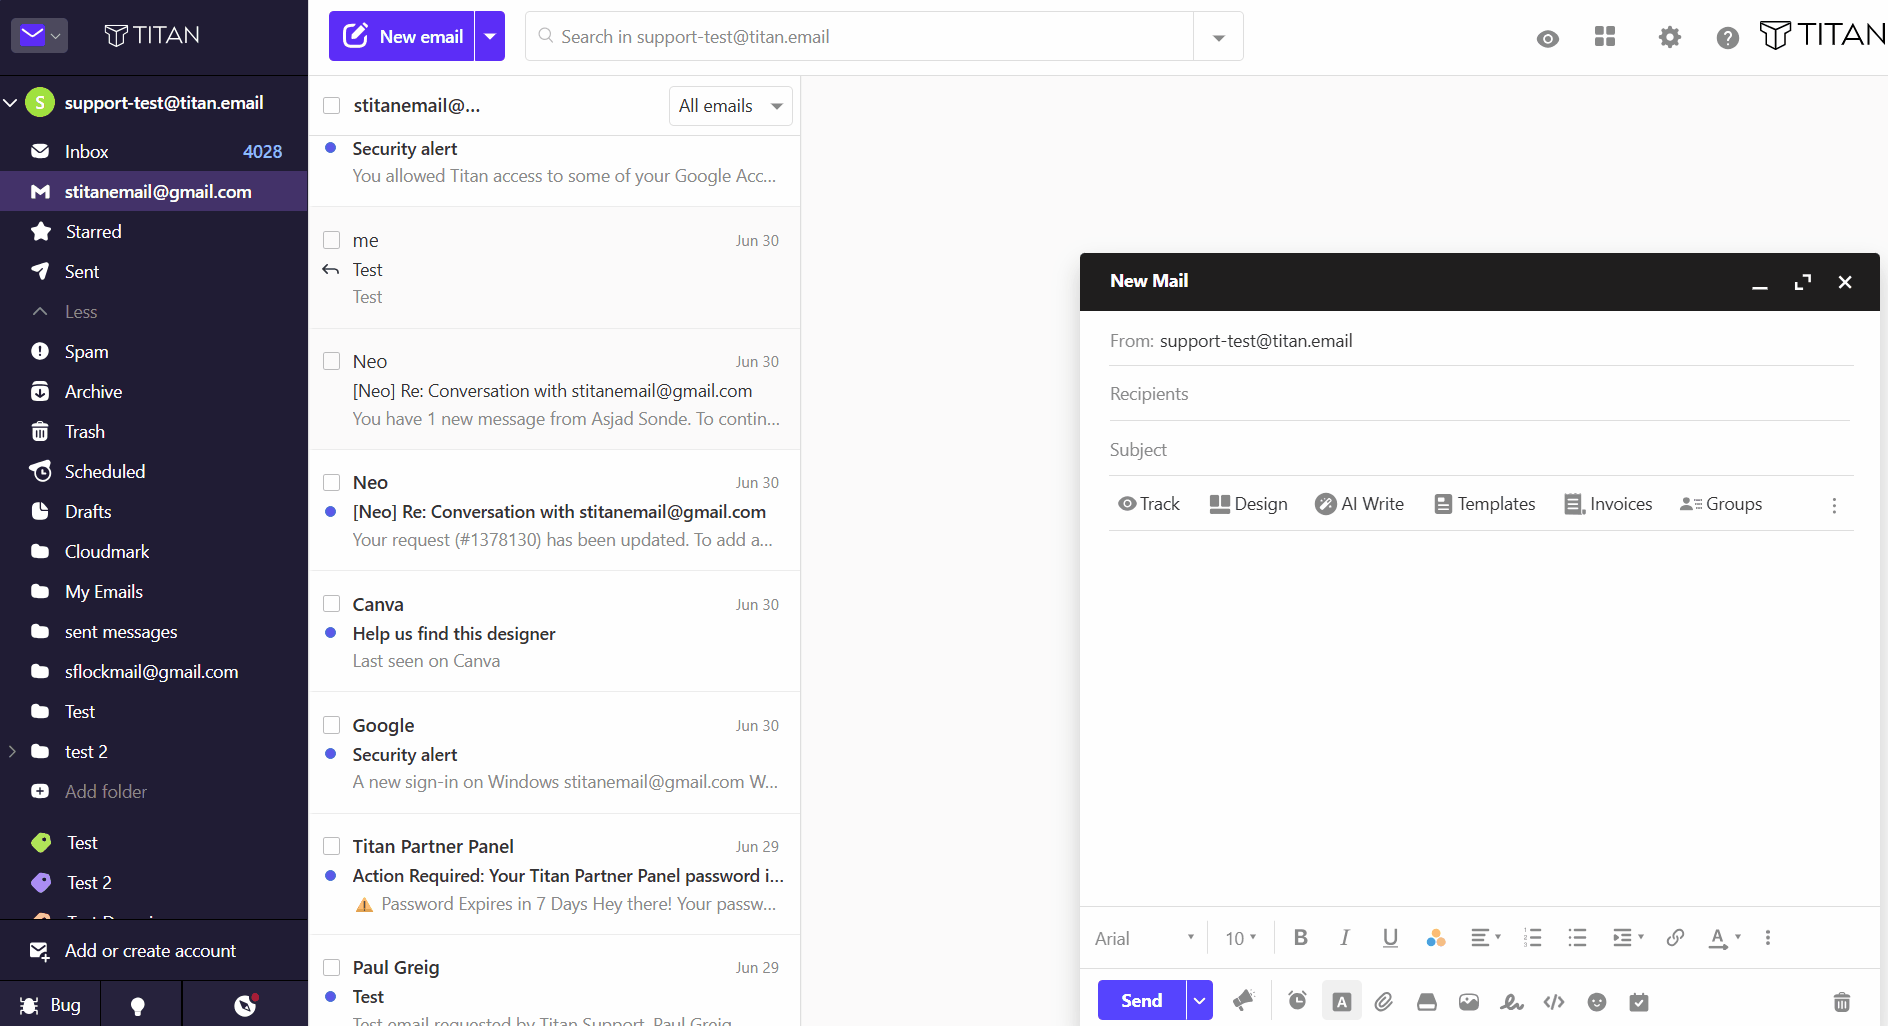Click the search emails box
Image resolution: width=1888 pixels, height=1026 pixels.
[x=860, y=37]
